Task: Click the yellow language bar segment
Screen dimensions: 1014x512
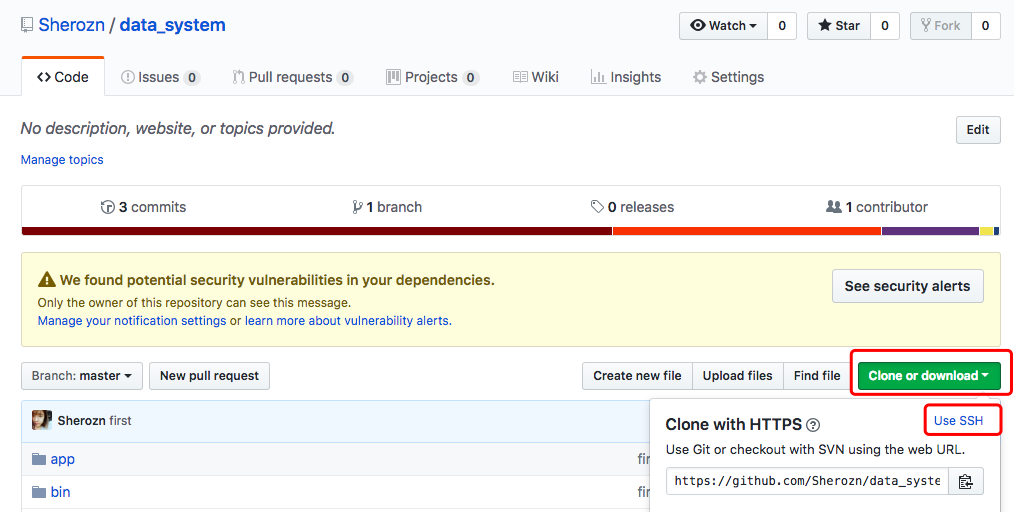Action: tap(986, 231)
